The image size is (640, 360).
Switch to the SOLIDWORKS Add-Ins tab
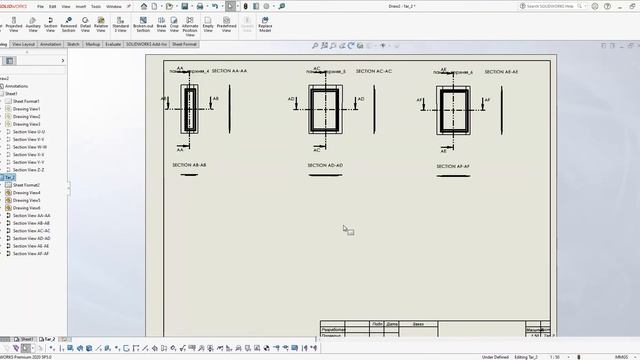click(146, 44)
